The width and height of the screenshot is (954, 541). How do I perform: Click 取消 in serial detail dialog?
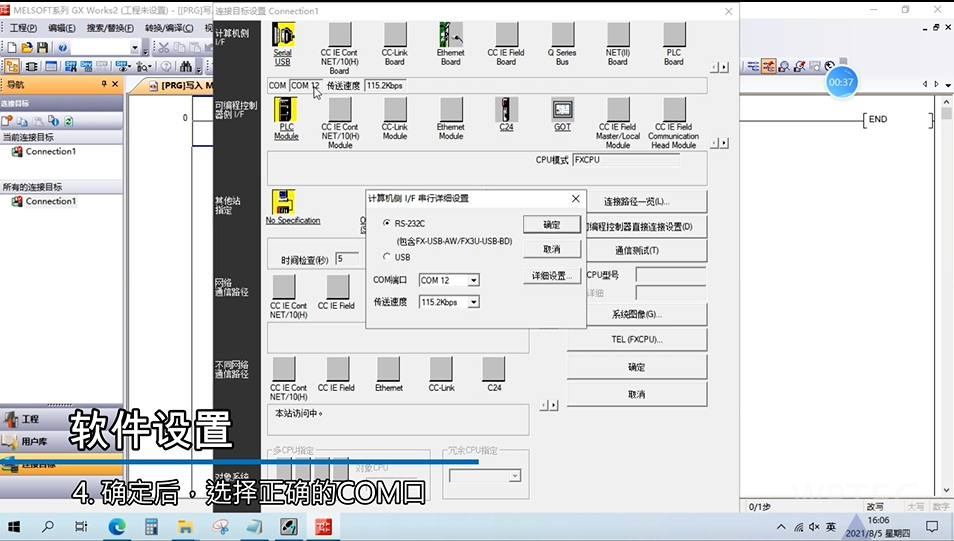[552, 250]
